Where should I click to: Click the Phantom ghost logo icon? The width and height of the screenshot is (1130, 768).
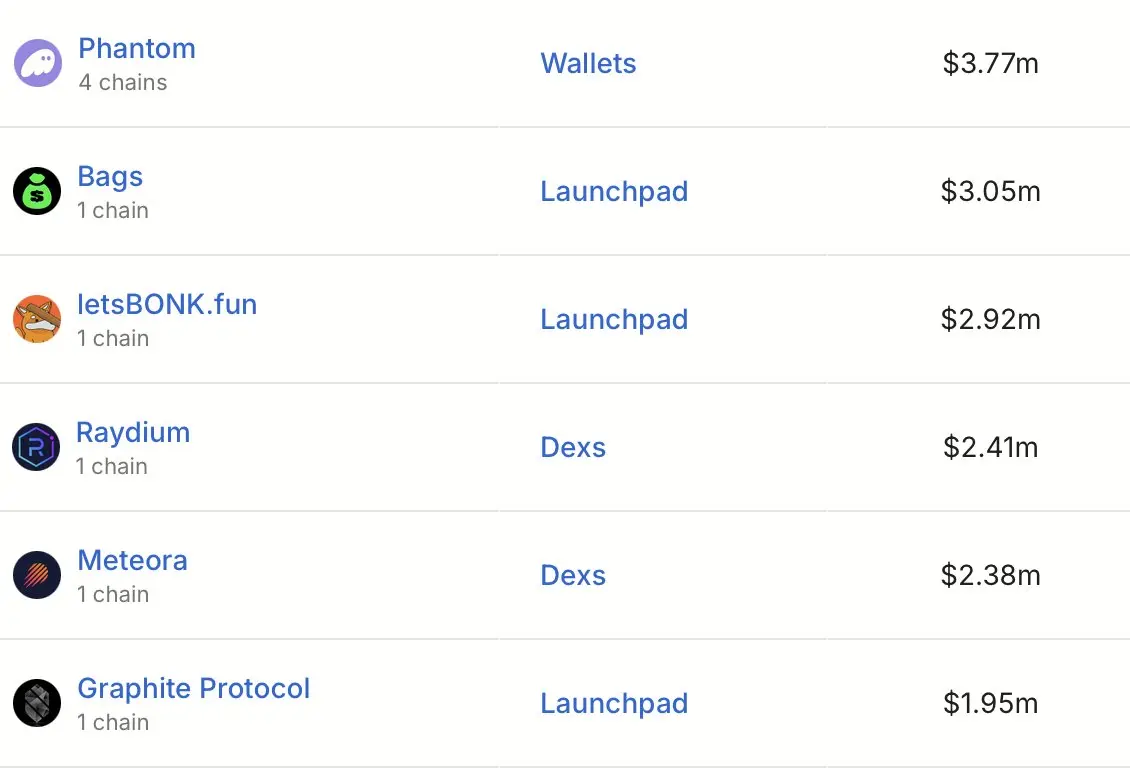pyautogui.click(x=37, y=63)
